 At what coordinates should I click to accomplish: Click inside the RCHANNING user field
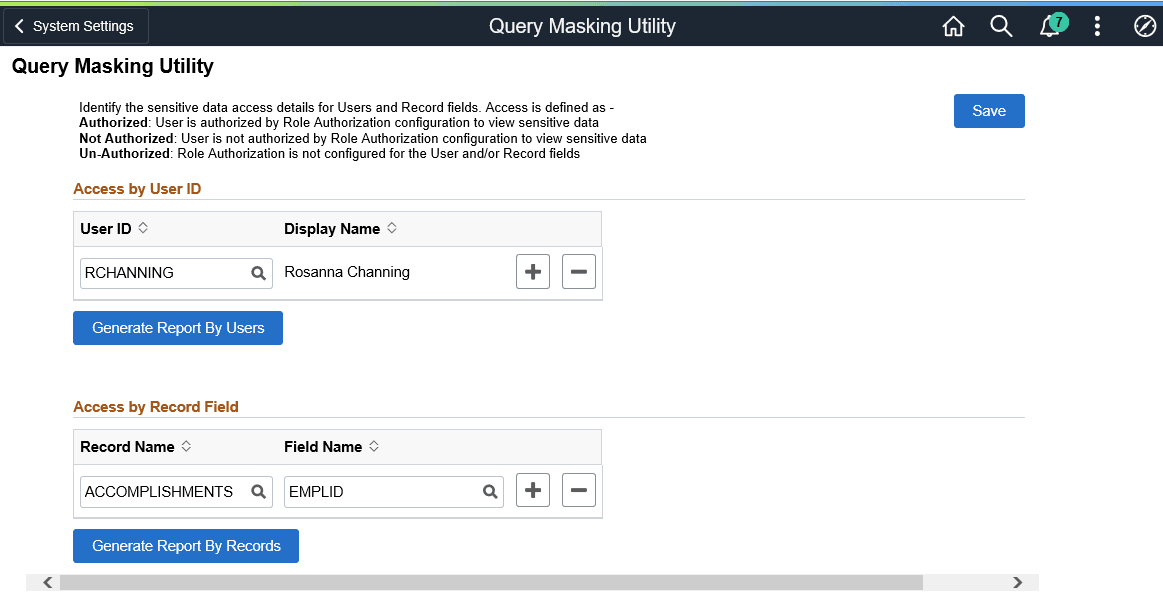pos(160,272)
